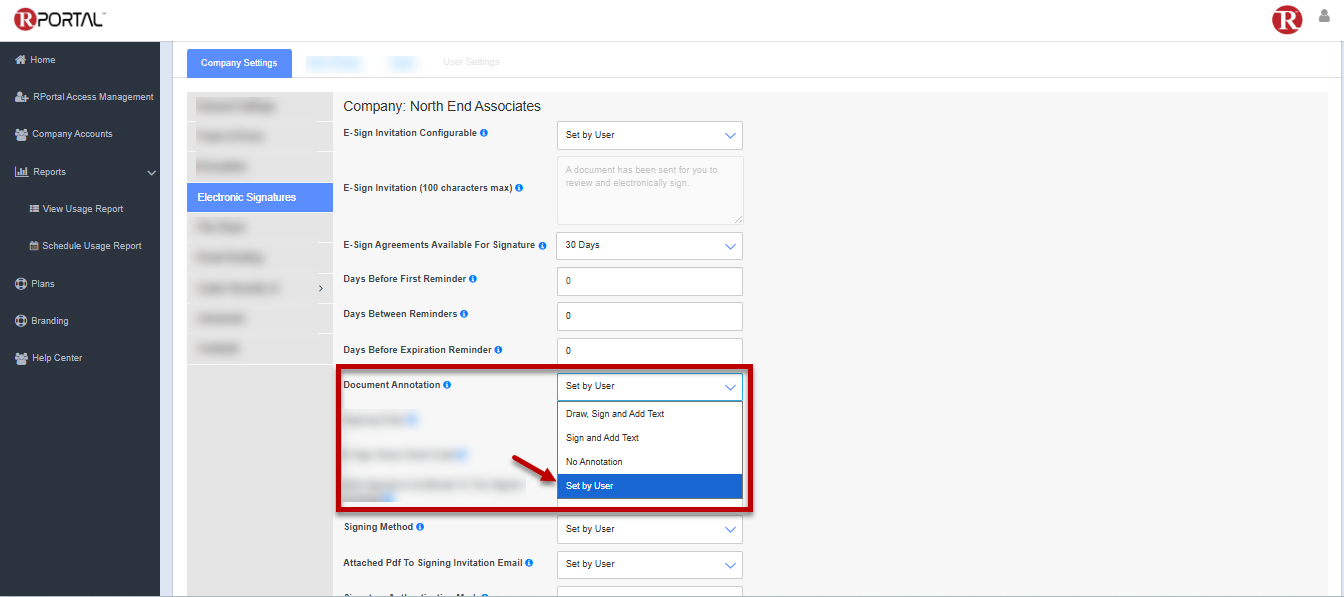Click info icon by E-Sign Agreements Available For Signature

click(x=543, y=245)
